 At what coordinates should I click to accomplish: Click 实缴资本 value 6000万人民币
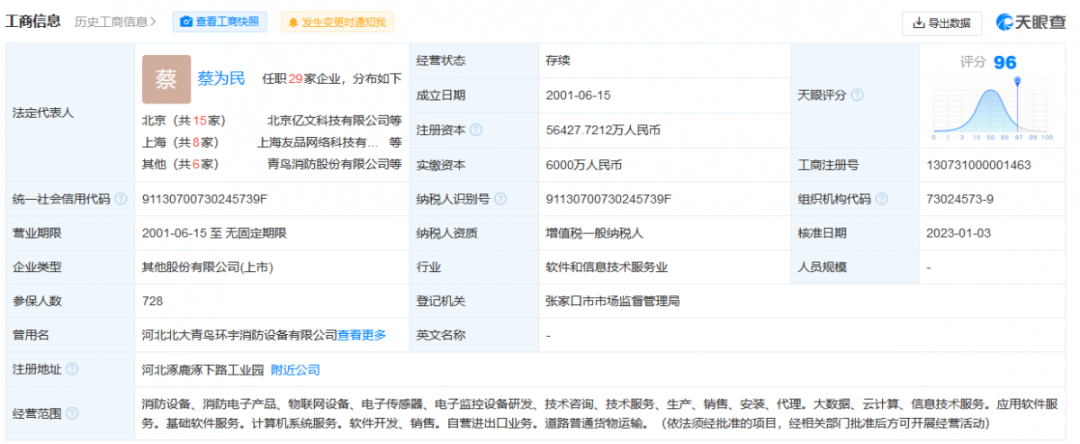pyautogui.click(x=584, y=165)
